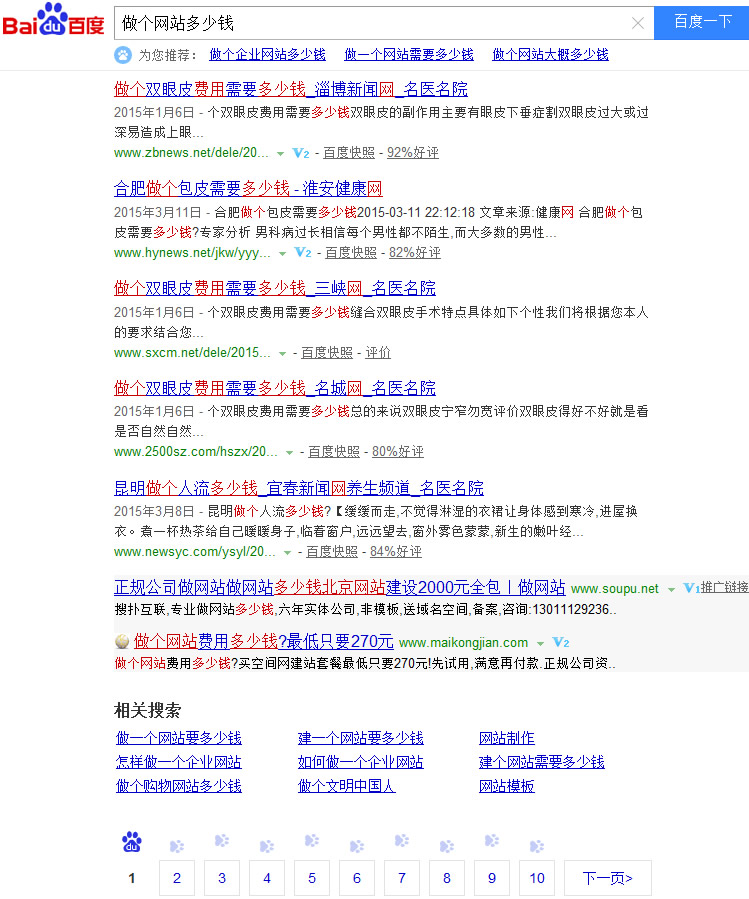The image size is (749, 899).
Task: Open 百度快照 for the 2500sz.com result
Action: point(334,452)
